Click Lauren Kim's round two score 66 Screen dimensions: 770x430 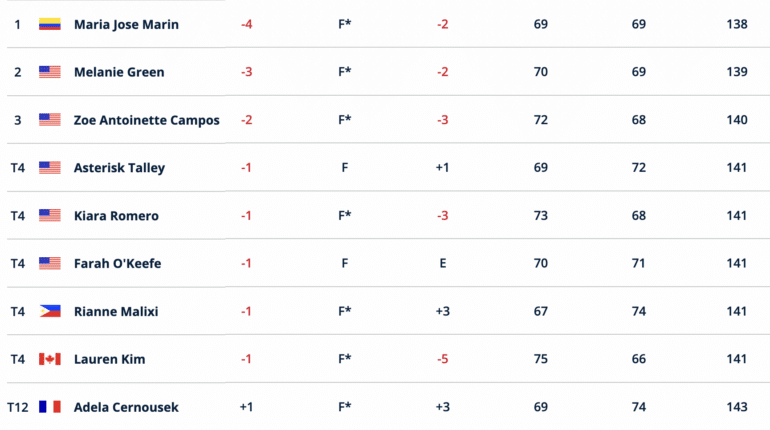coord(638,359)
